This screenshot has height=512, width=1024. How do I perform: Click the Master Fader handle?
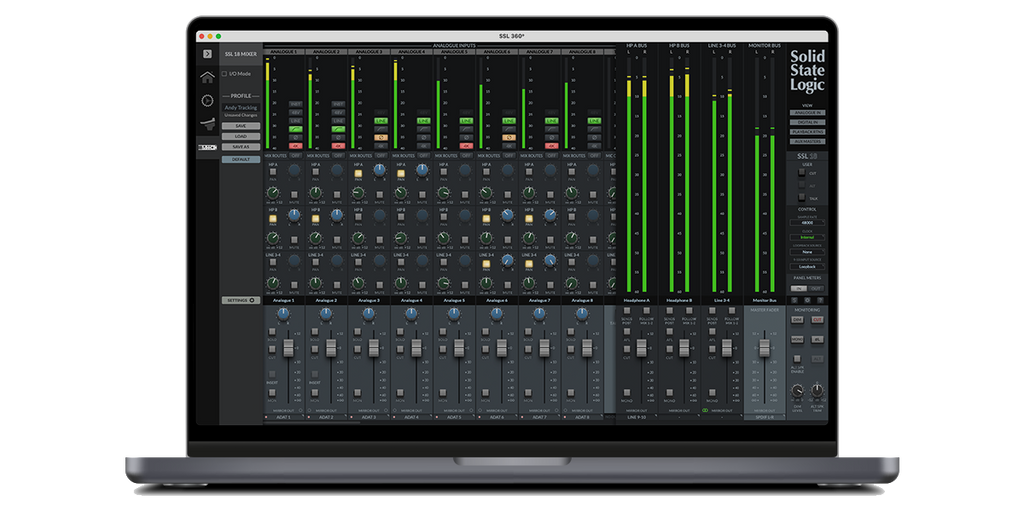[x=765, y=348]
